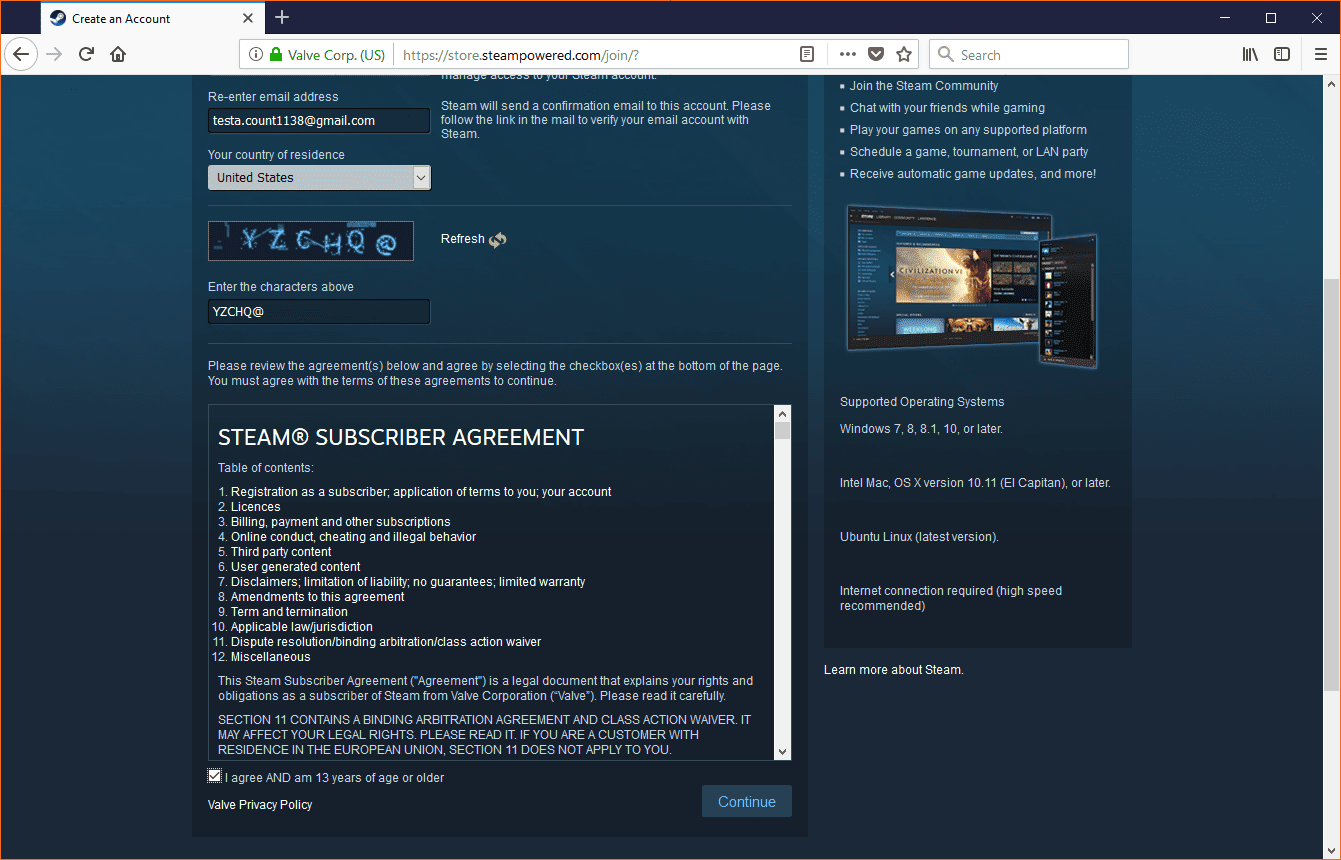Click agreement scrollbar down arrow
1341x860 pixels.
tap(783, 752)
